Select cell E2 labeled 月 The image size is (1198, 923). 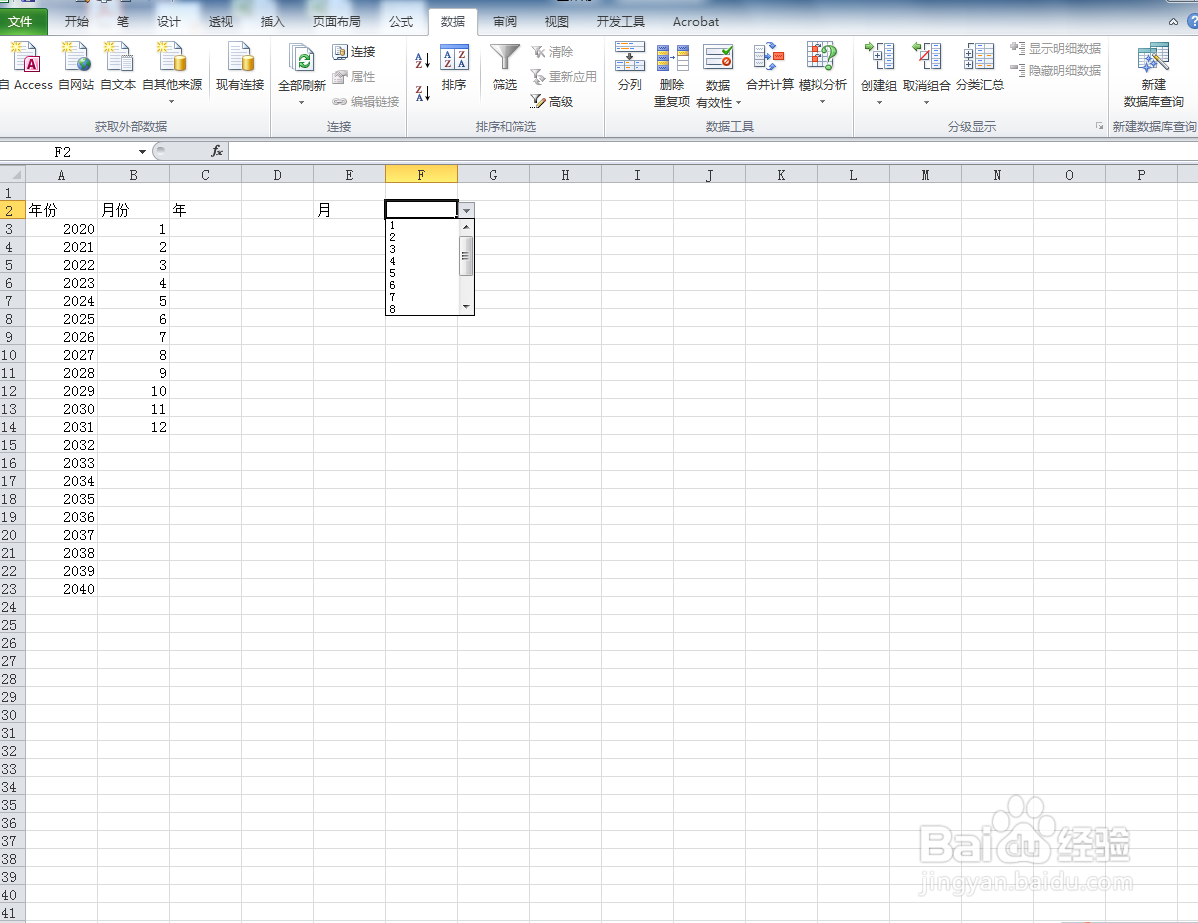(x=349, y=209)
